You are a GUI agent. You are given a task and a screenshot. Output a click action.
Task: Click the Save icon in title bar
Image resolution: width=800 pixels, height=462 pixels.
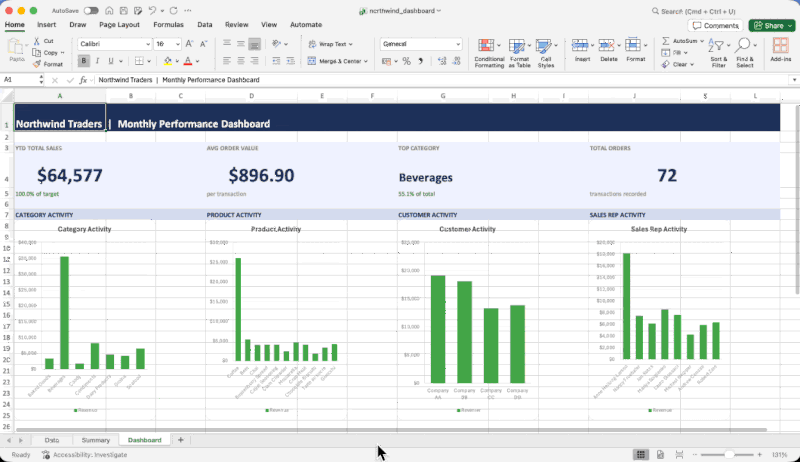[123, 11]
